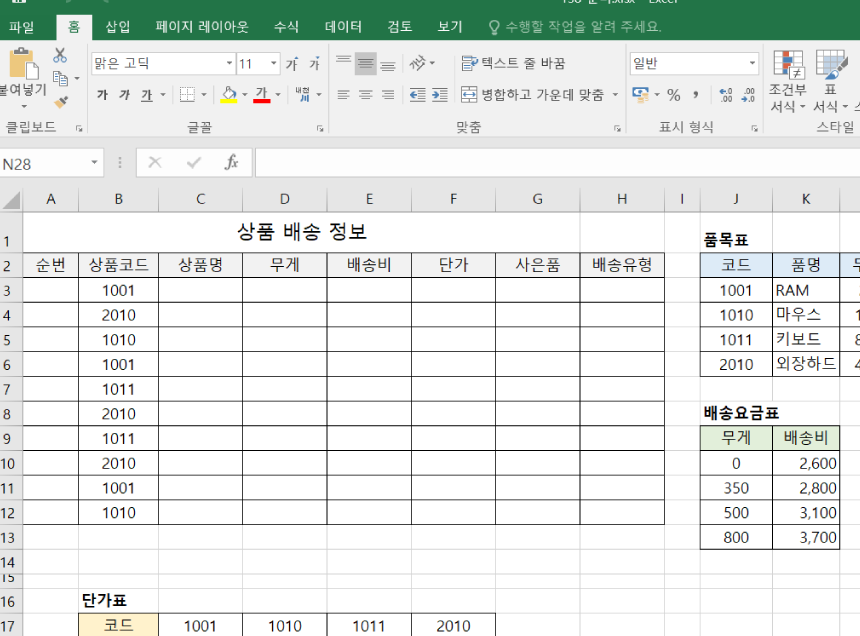Viewport: 860px width, 636px height.
Task: Select the Format Painter brush icon
Action: click(61, 102)
